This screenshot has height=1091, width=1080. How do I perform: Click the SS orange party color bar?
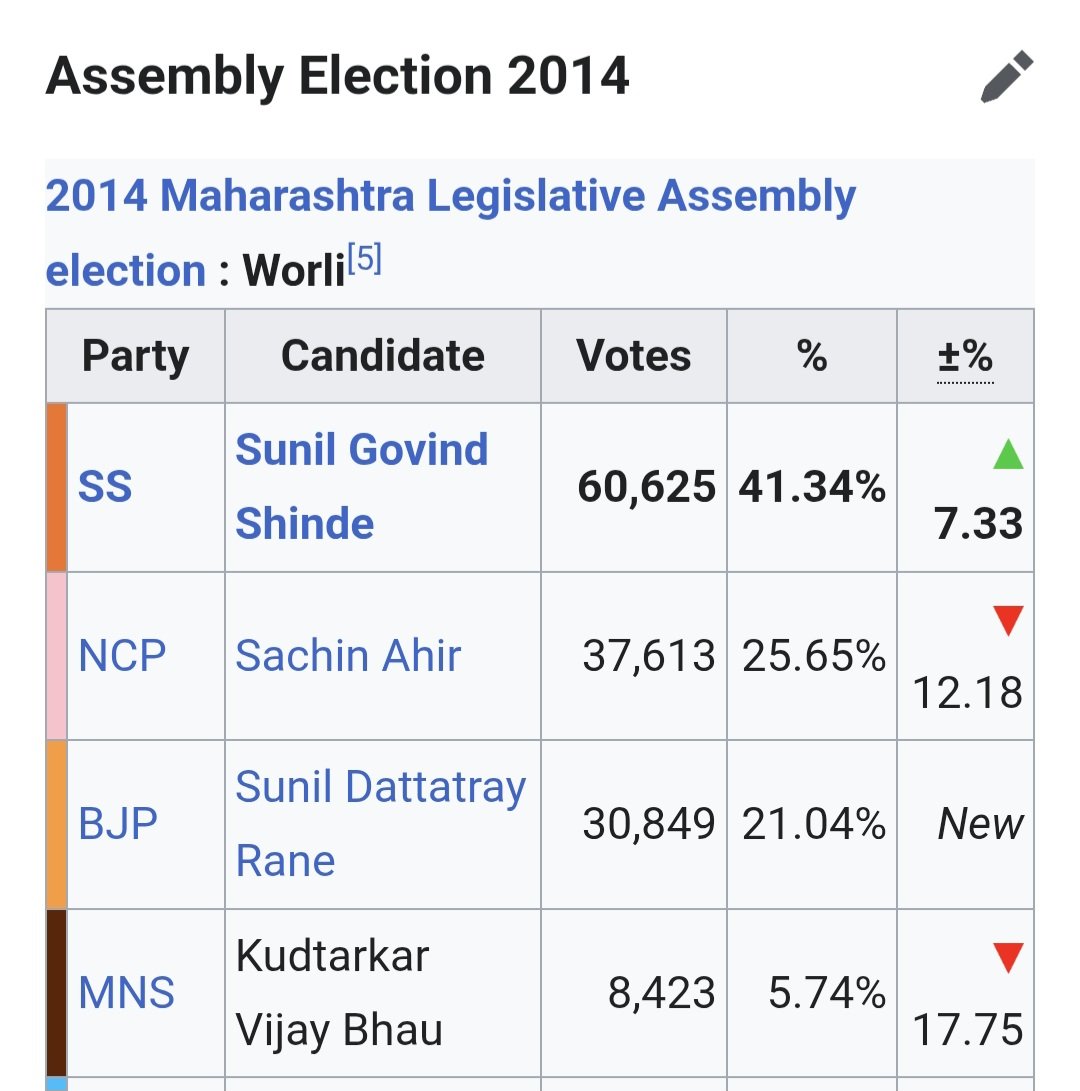coord(56,487)
